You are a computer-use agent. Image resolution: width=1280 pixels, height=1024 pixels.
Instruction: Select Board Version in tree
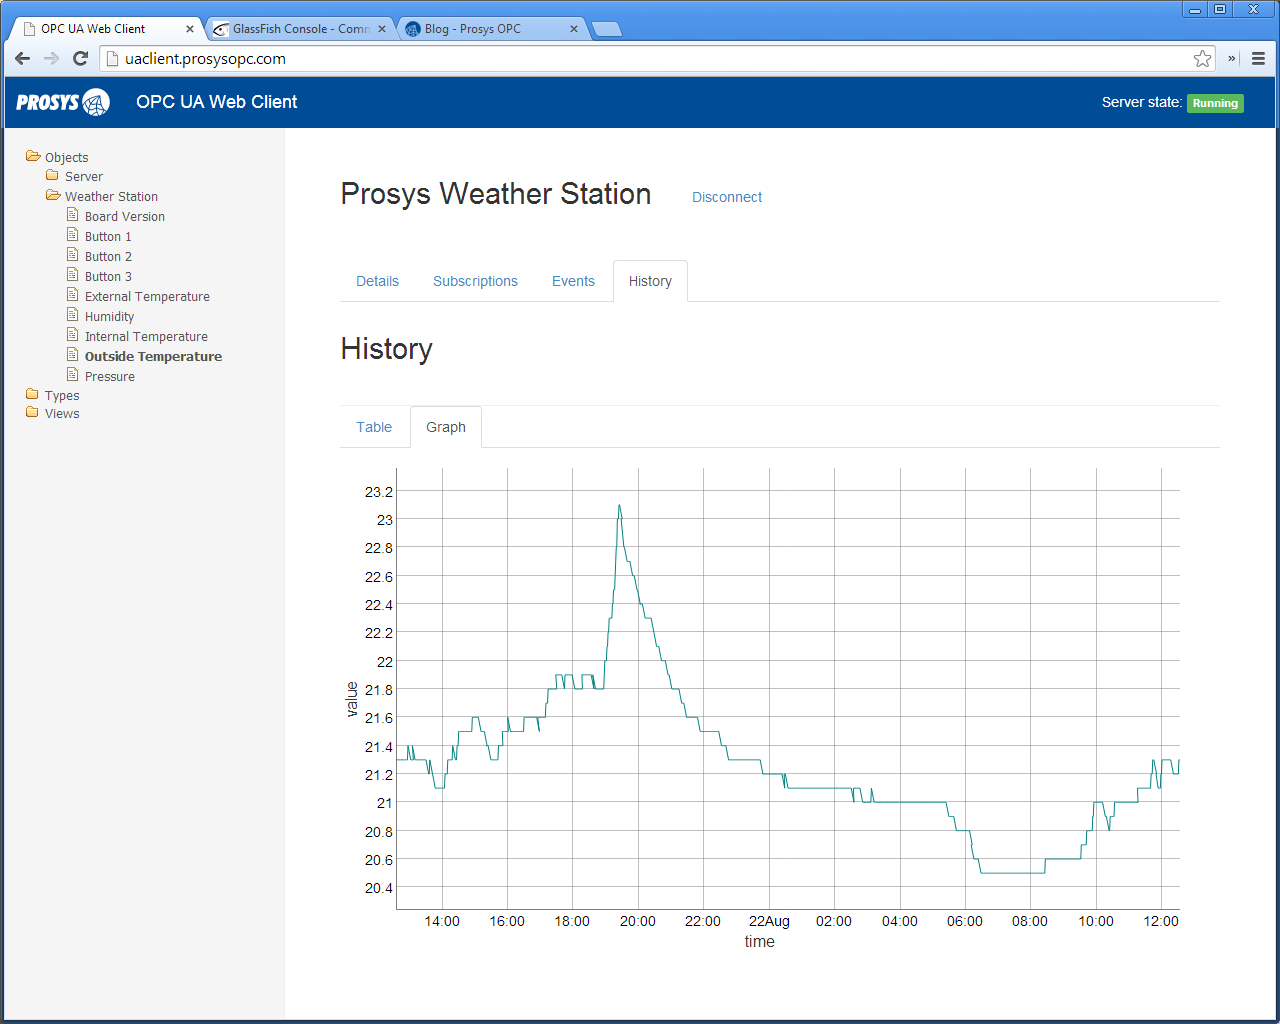125,216
